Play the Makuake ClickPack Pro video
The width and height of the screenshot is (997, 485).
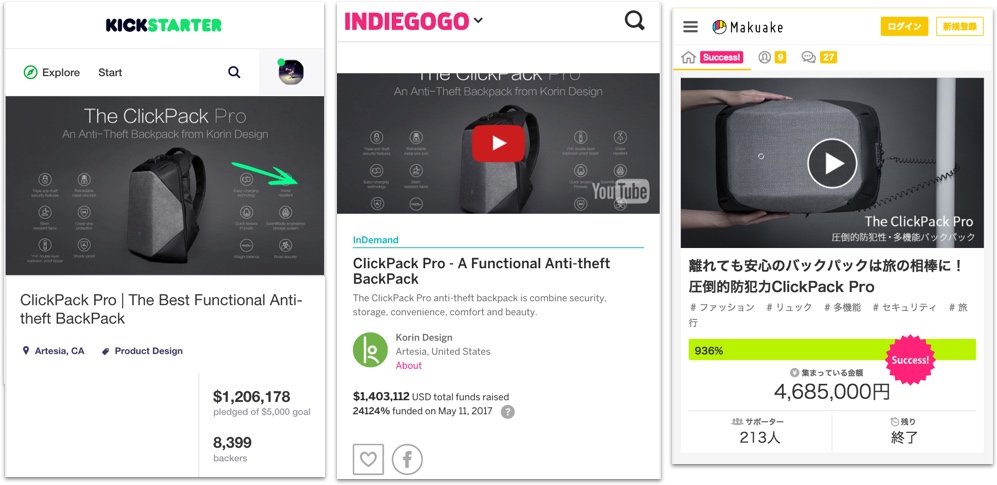coord(832,163)
